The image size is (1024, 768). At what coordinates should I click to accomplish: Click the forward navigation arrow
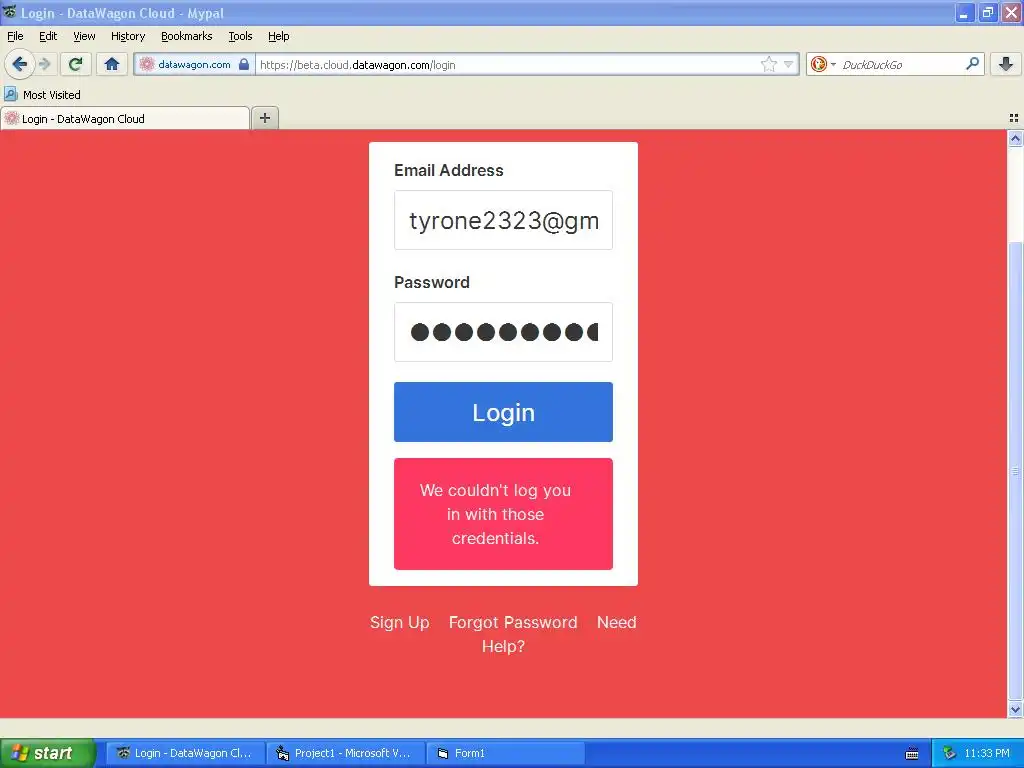44,64
